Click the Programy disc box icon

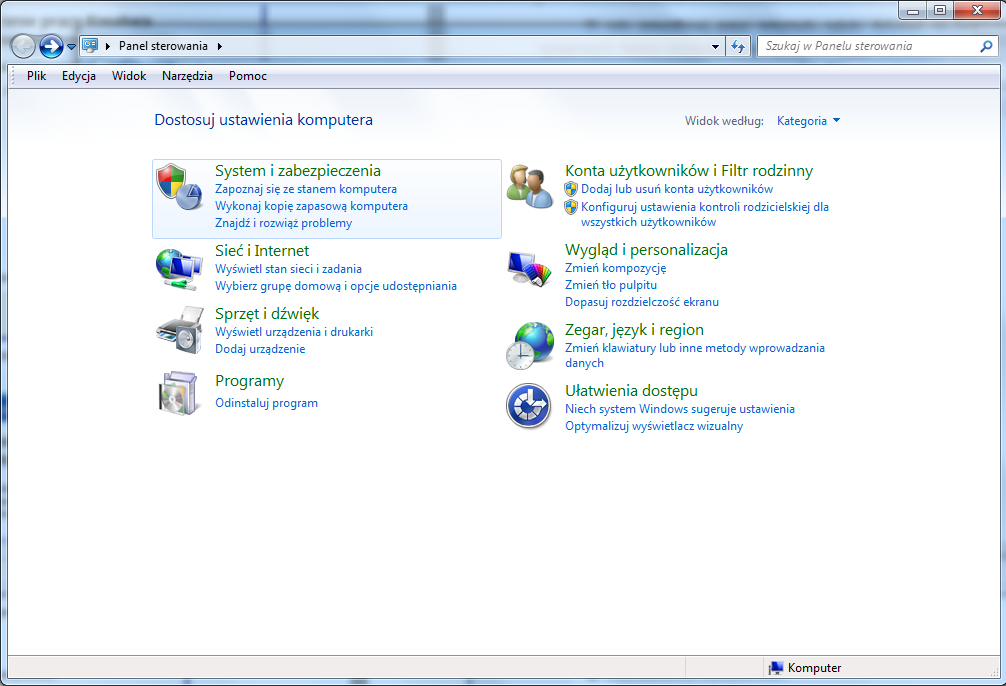(x=178, y=393)
